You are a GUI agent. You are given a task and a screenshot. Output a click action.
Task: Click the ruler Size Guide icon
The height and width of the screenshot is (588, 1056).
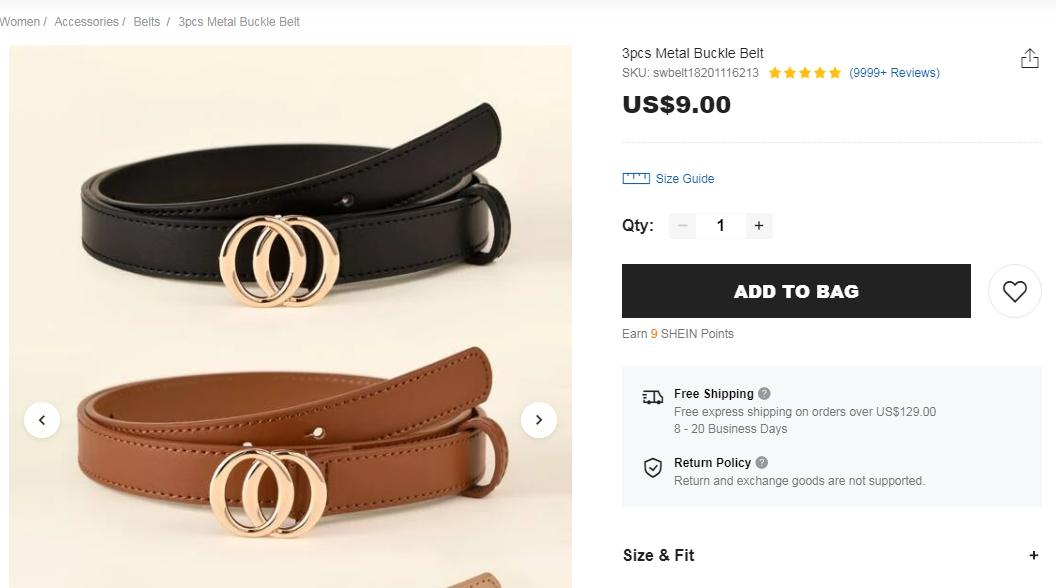[636, 179]
